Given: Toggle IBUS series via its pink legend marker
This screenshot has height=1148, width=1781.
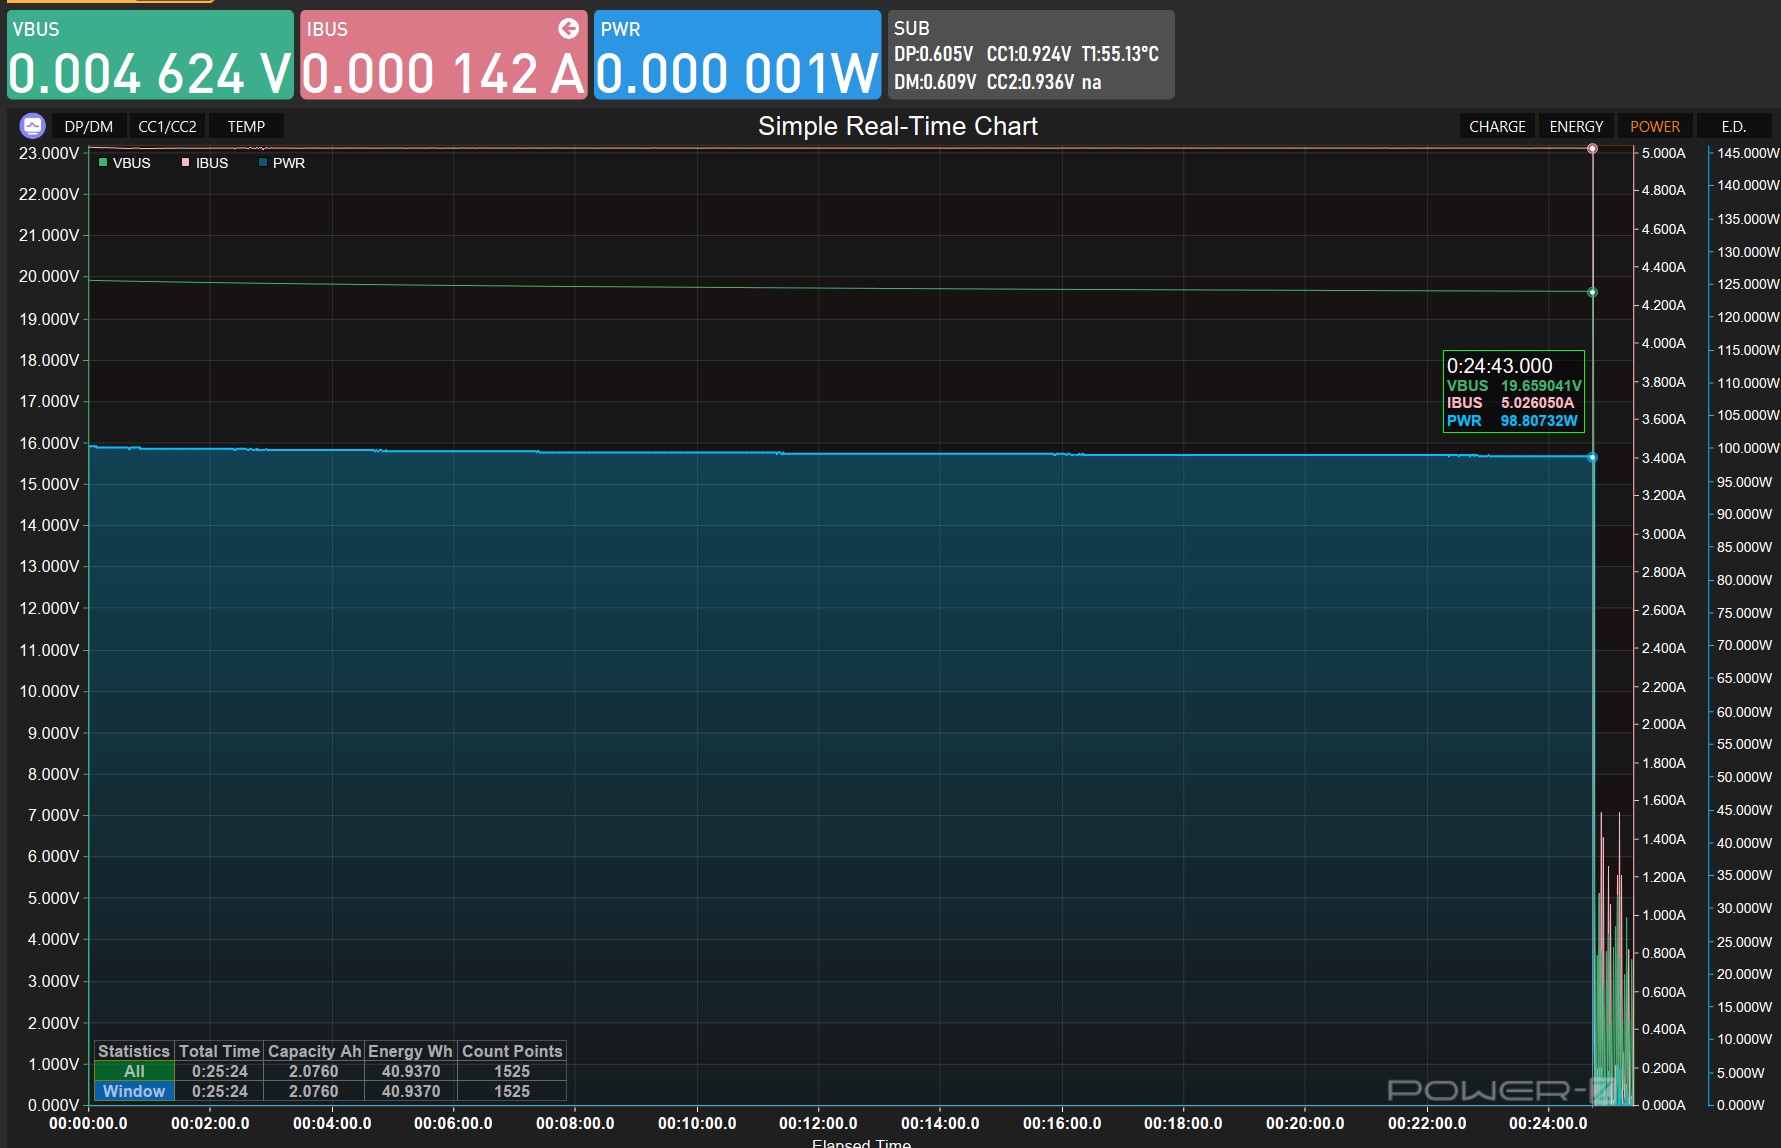Looking at the screenshot, I should 185,163.
